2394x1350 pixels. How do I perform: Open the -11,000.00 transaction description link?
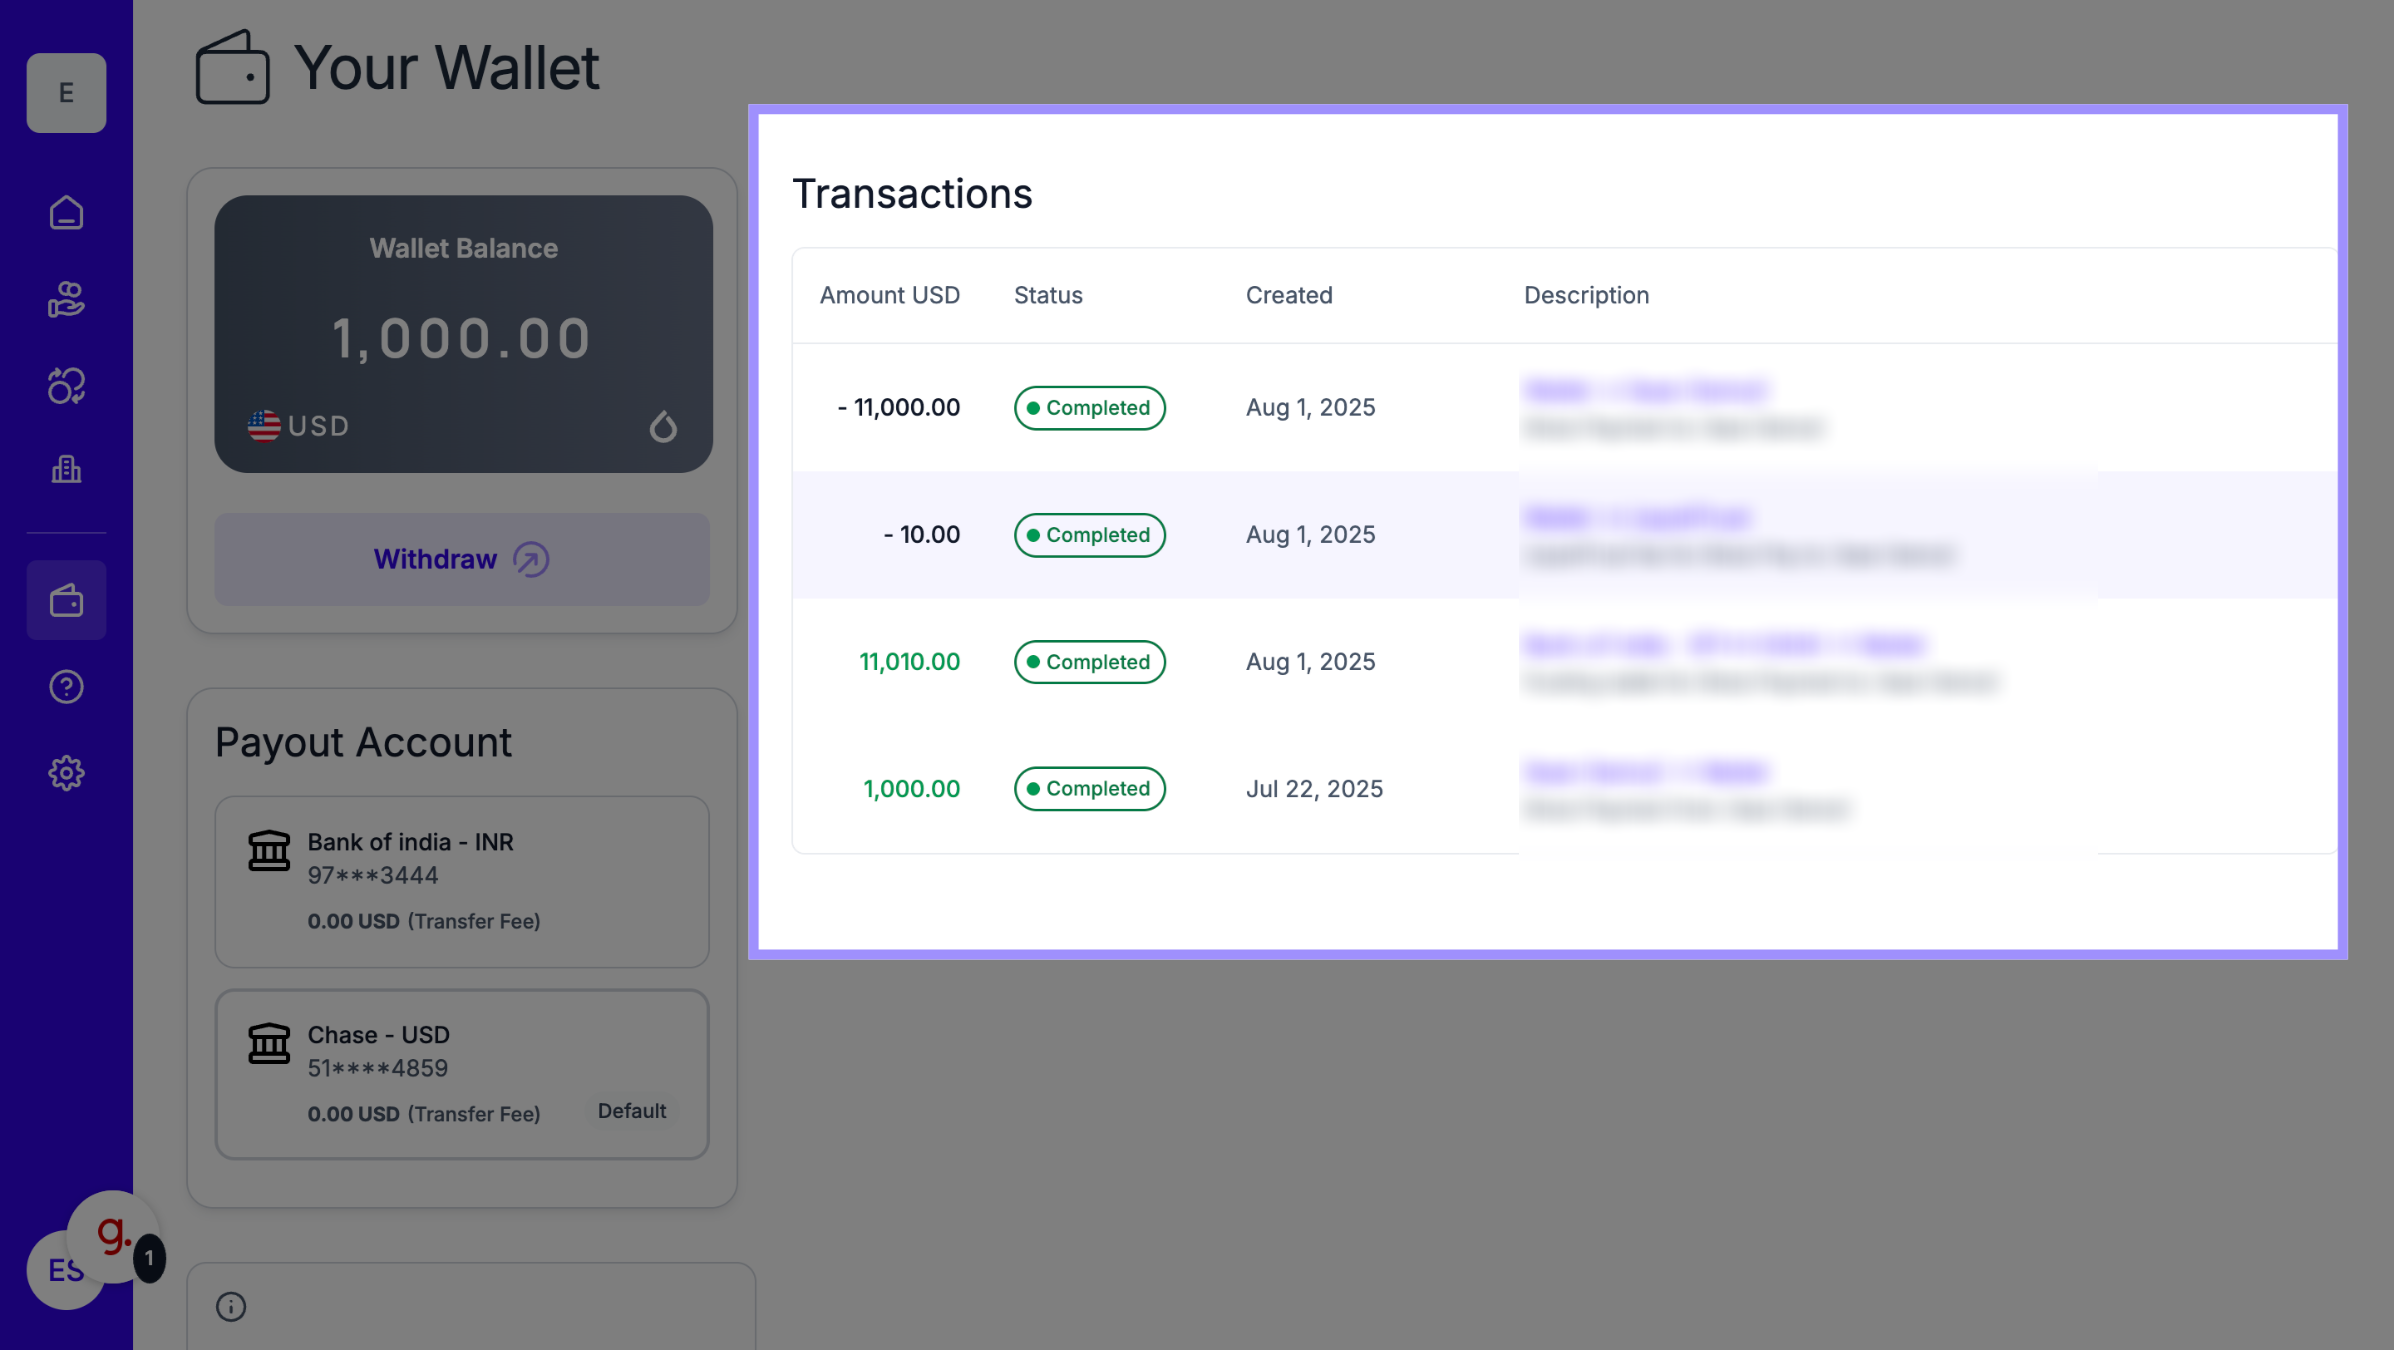click(1645, 390)
